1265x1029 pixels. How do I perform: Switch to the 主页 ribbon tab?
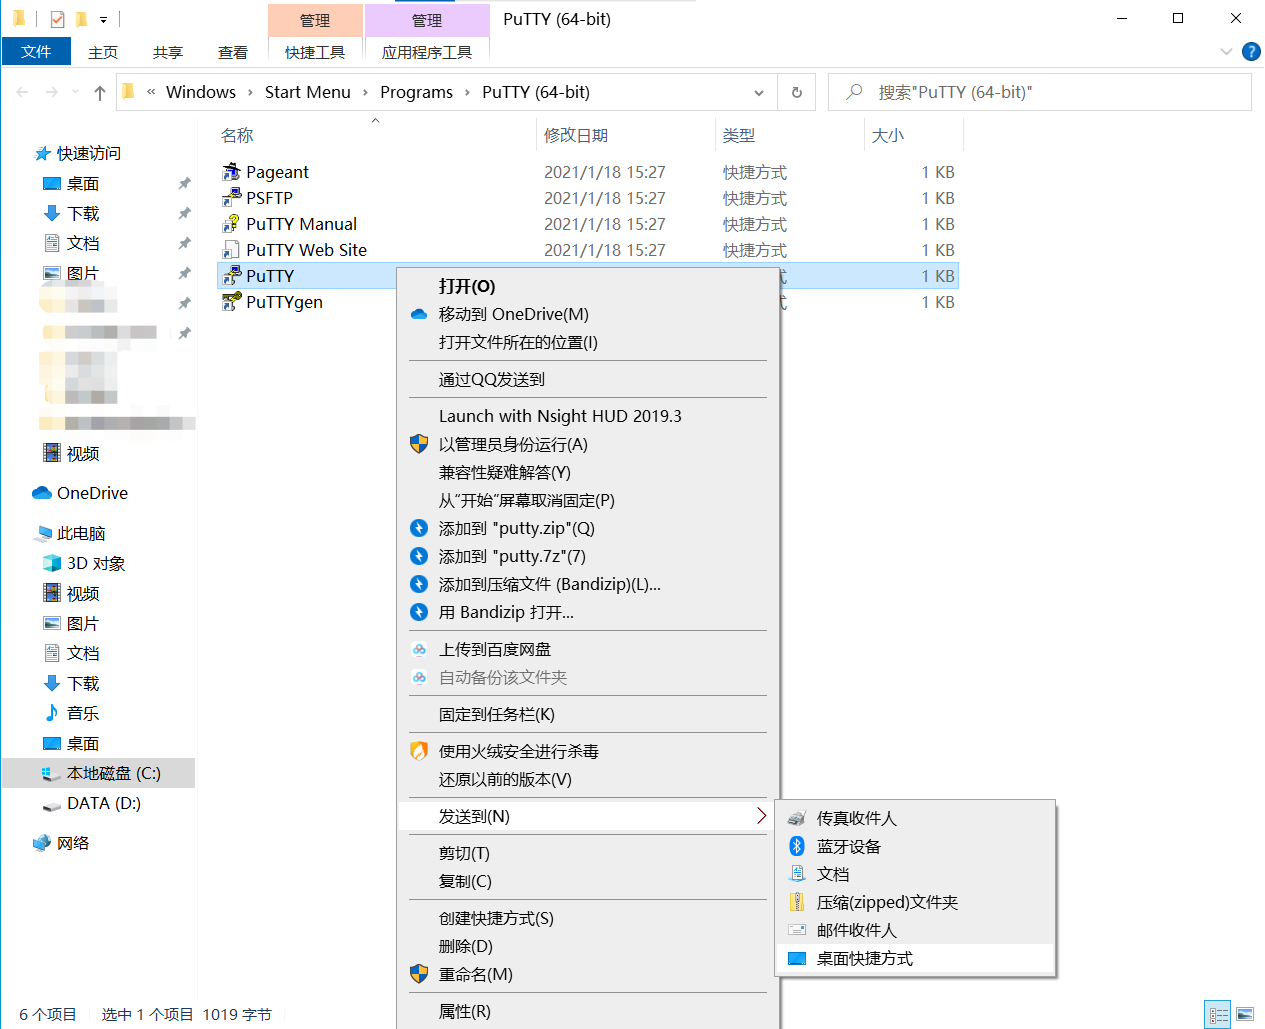coord(103,52)
